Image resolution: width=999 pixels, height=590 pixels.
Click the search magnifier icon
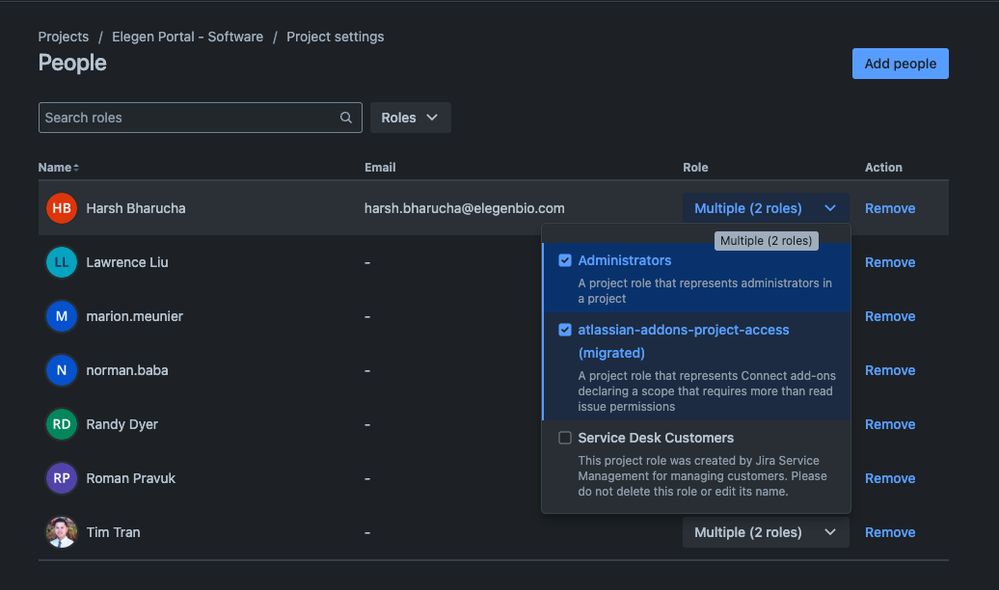pyautogui.click(x=346, y=117)
